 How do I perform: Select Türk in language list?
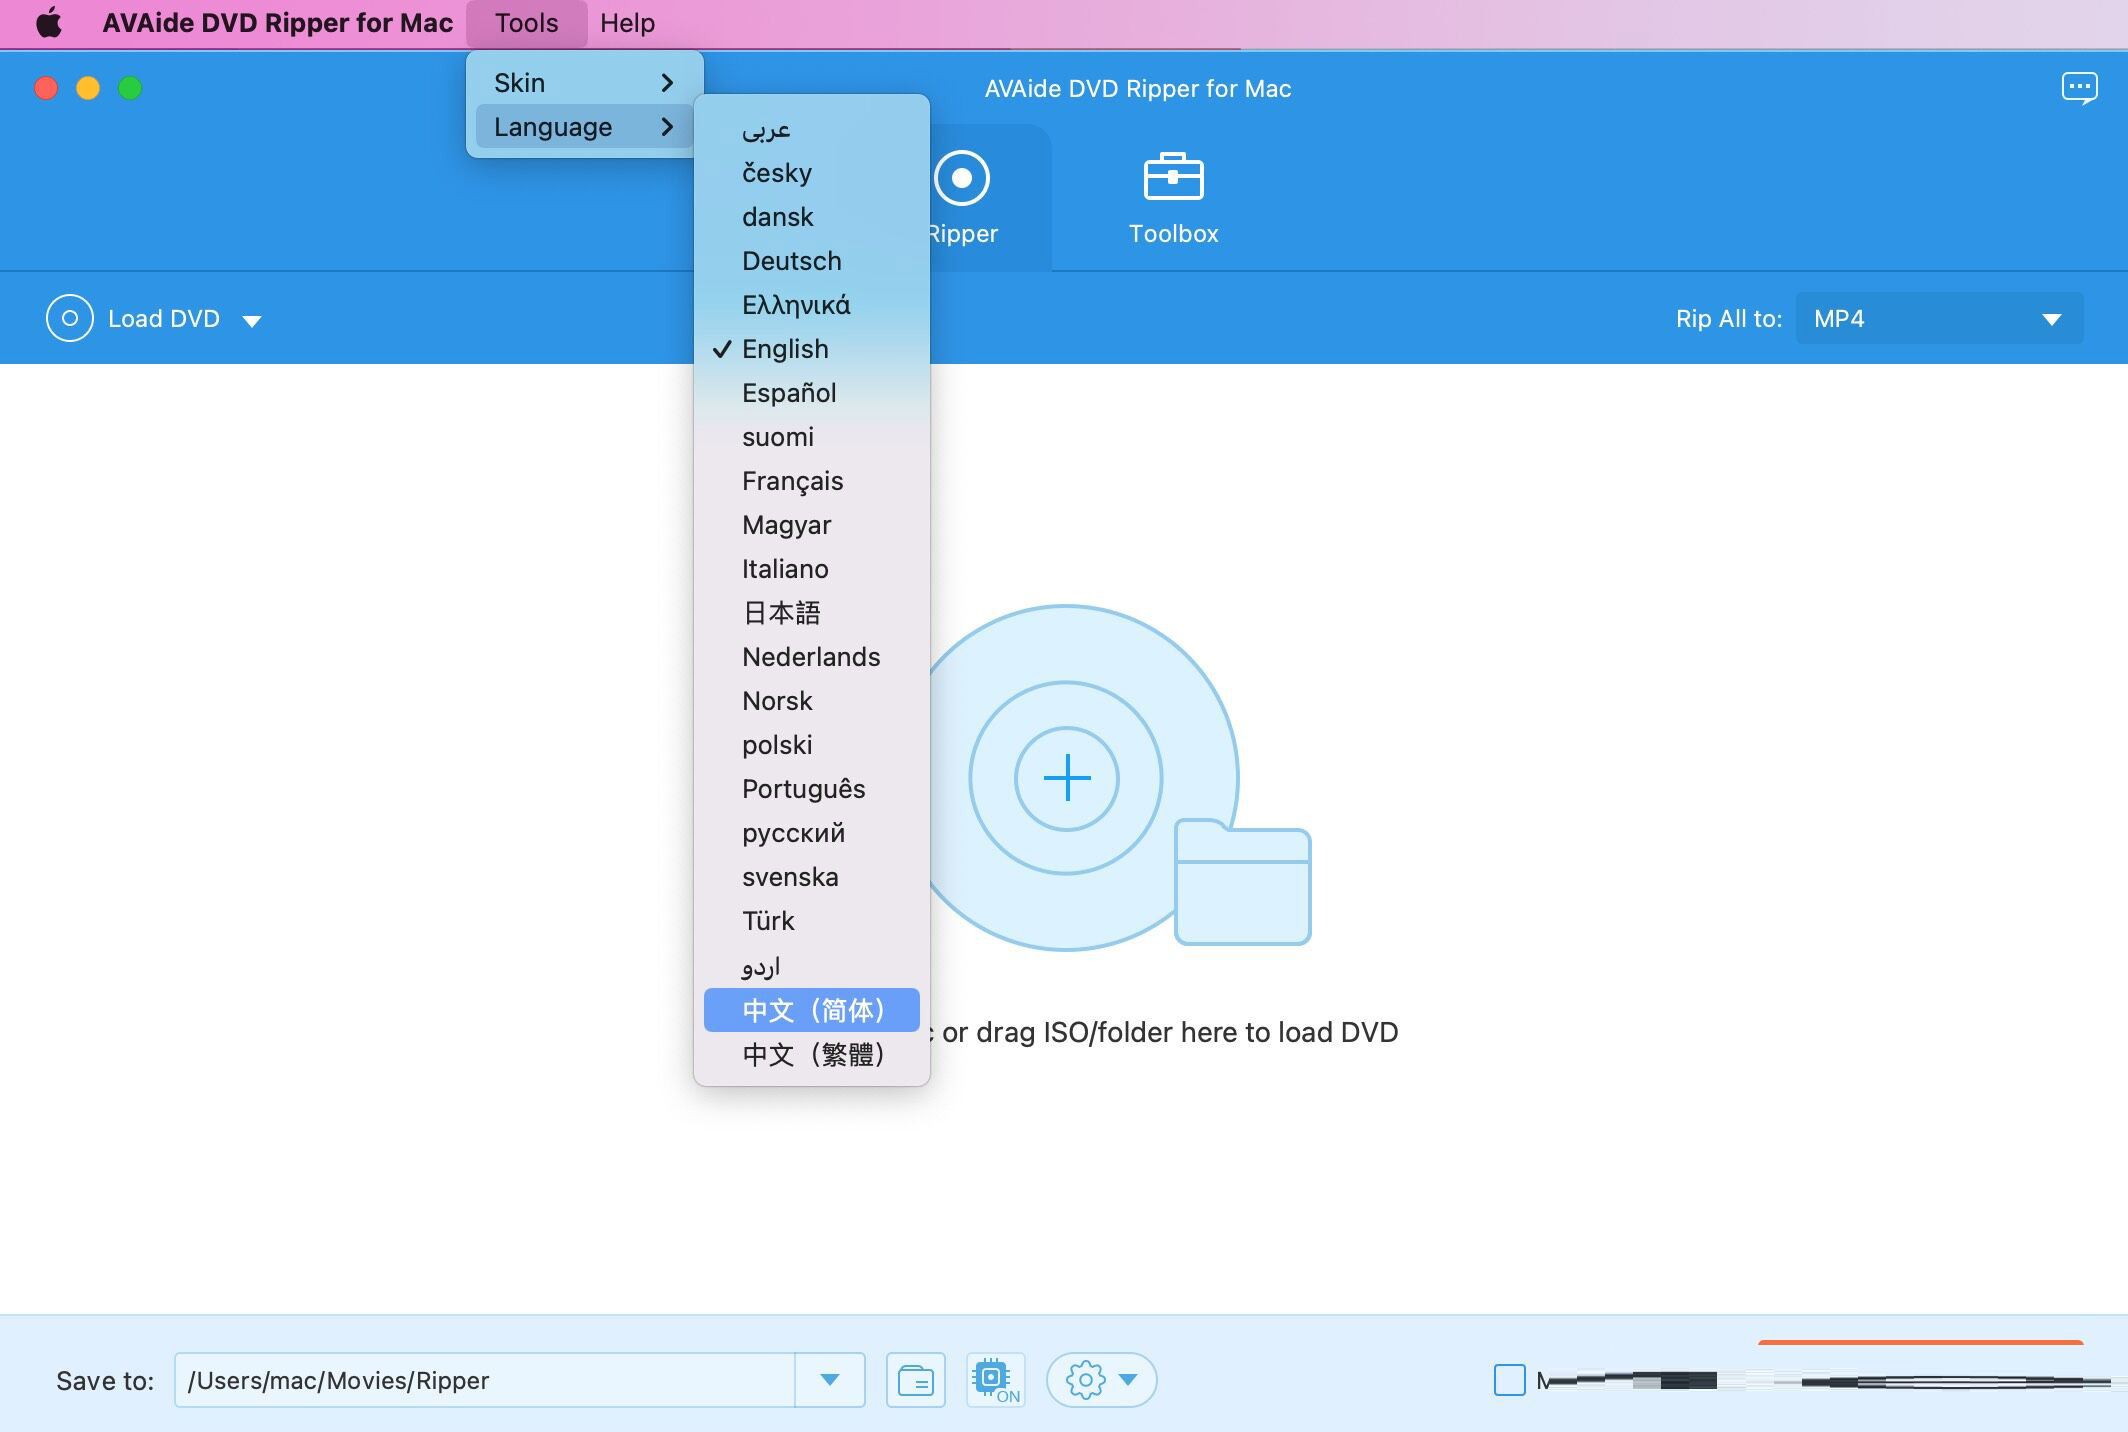812,921
